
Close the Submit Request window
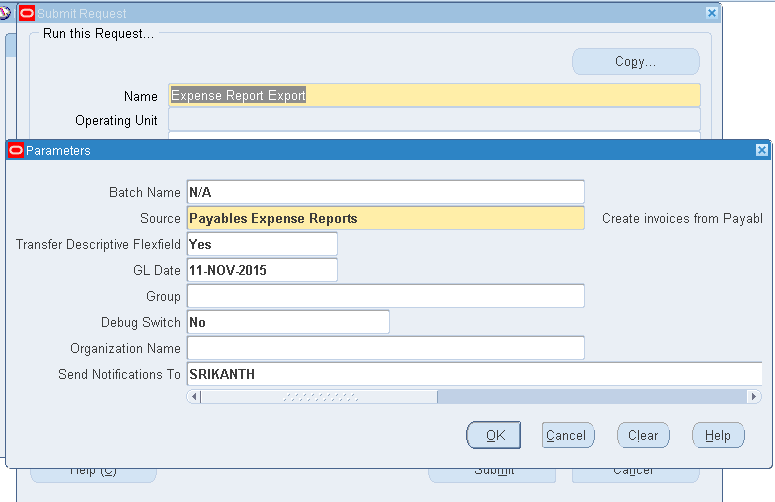711,13
